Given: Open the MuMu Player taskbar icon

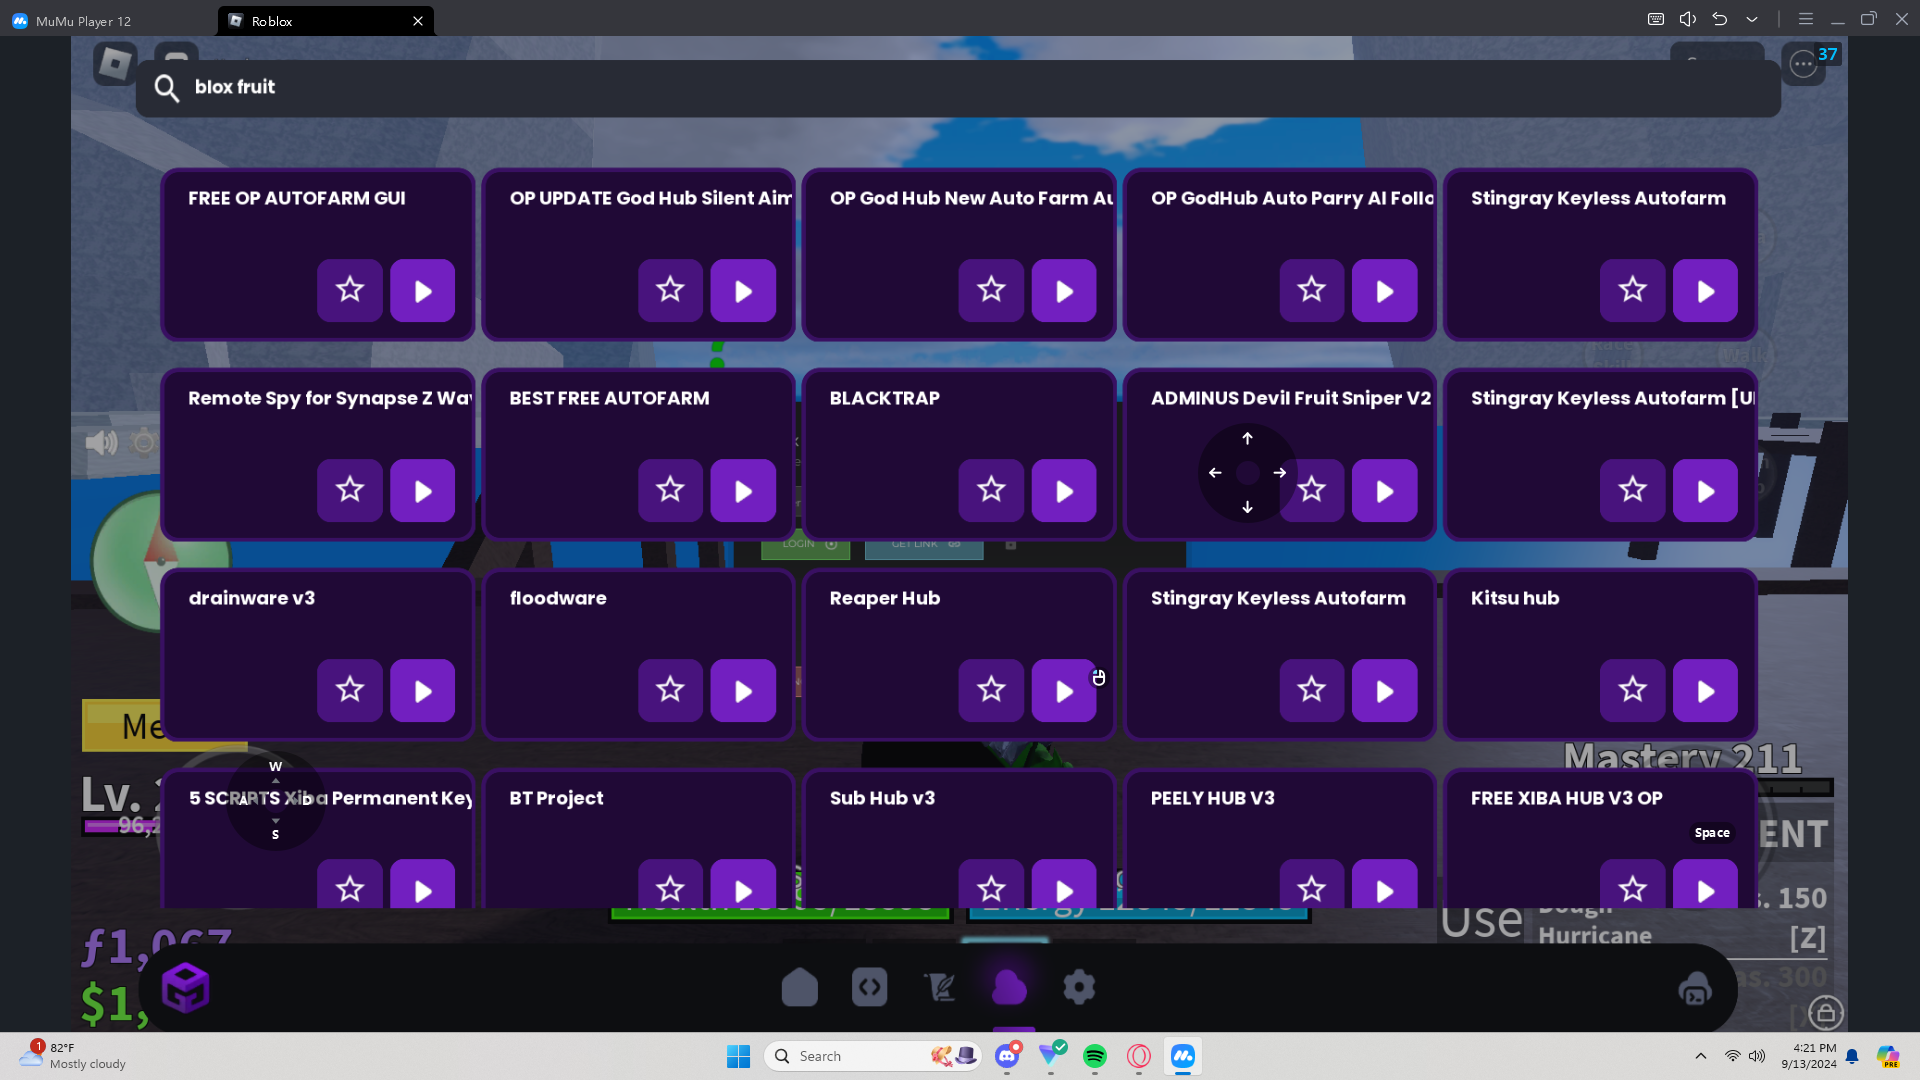Looking at the screenshot, I should click(x=1183, y=1056).
